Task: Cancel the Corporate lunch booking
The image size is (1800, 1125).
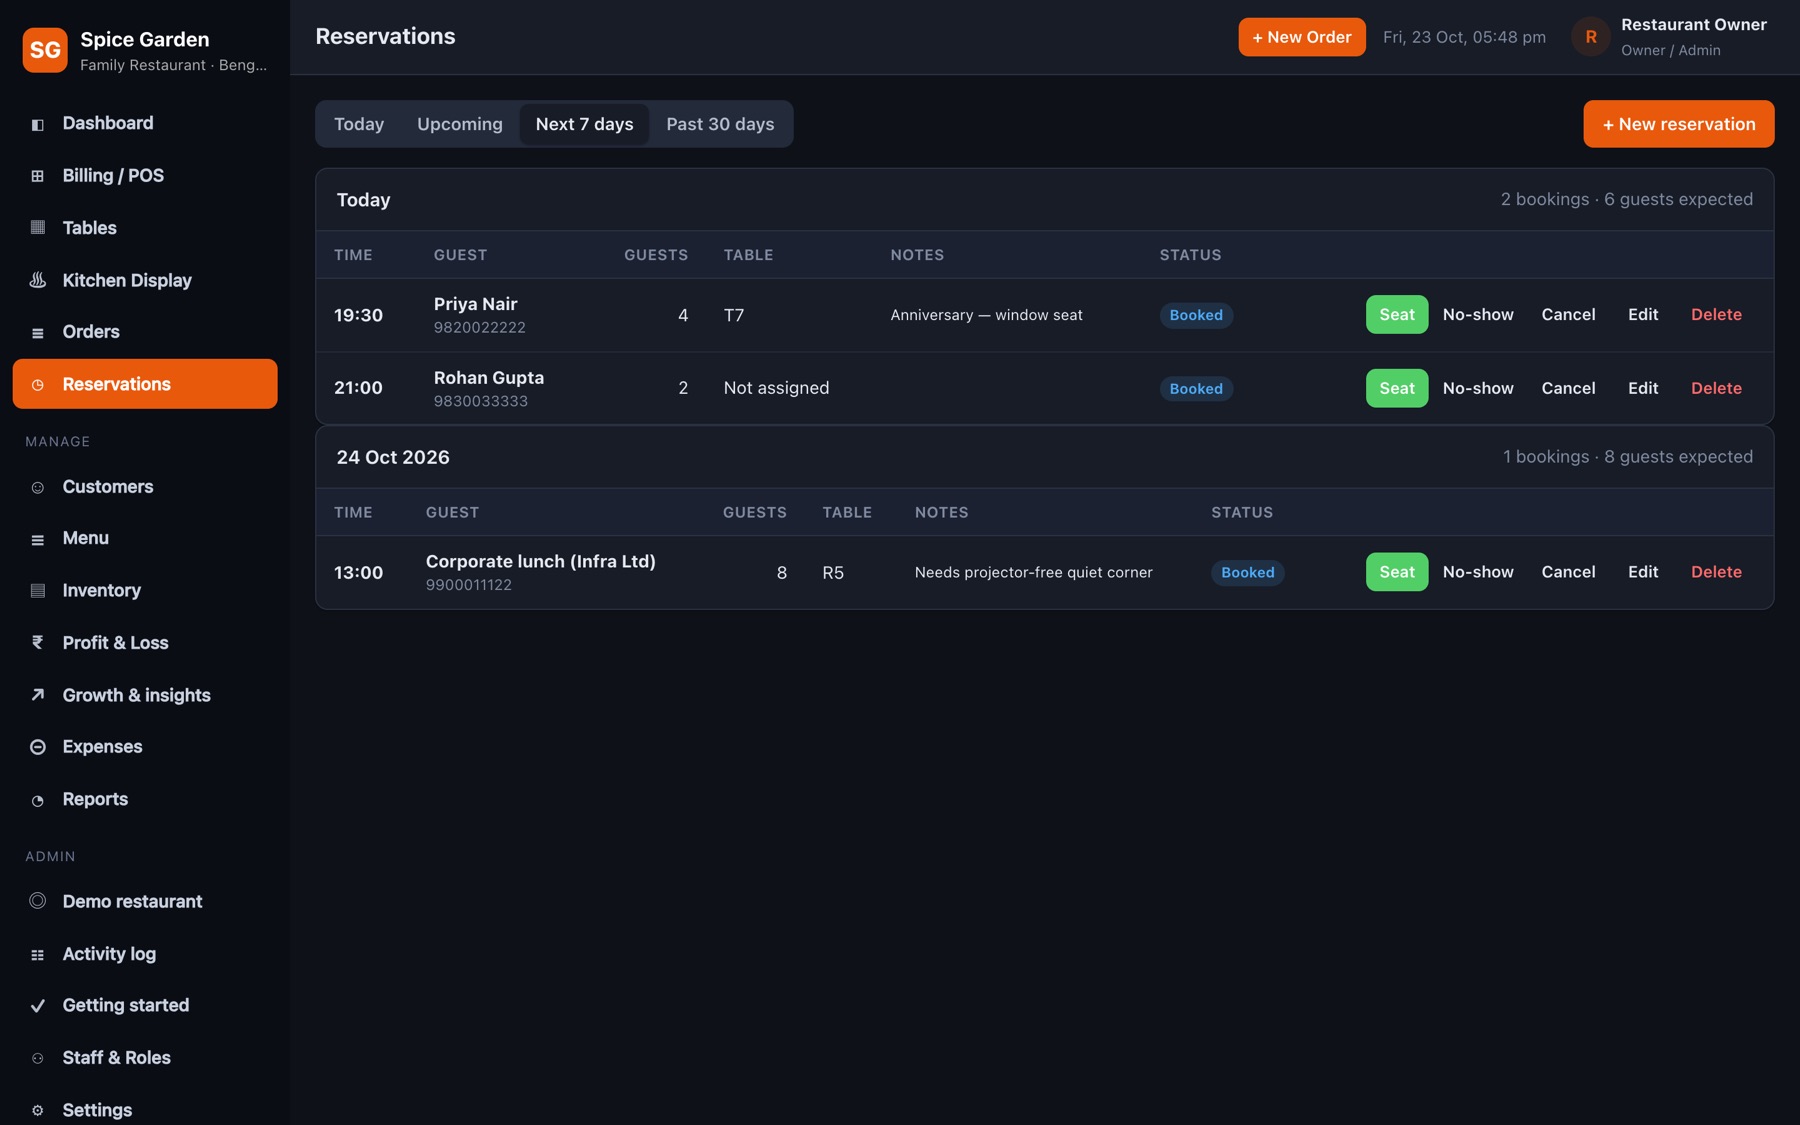Action: point(1567,572)
